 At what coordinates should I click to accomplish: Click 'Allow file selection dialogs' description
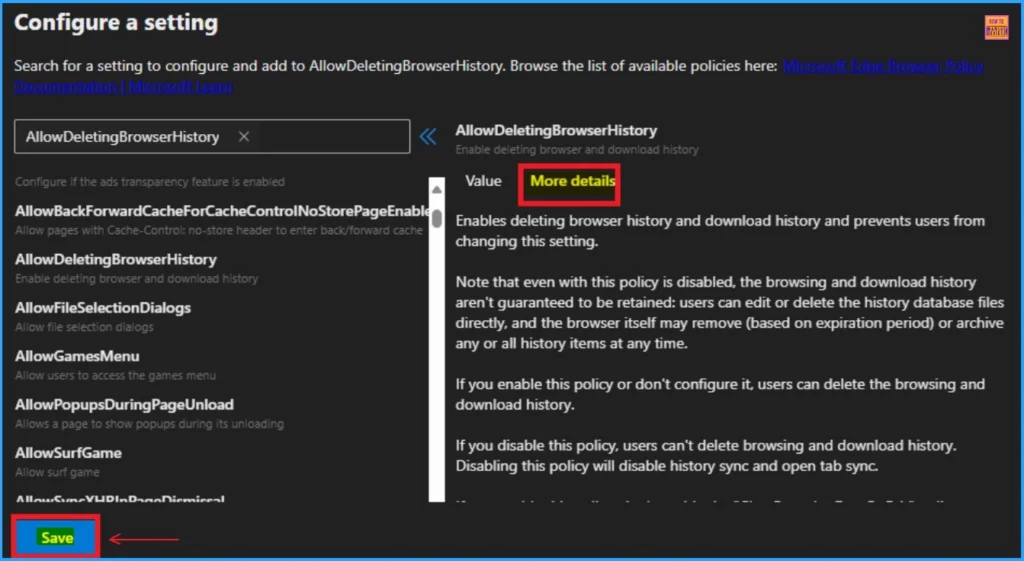click(84, 327)
